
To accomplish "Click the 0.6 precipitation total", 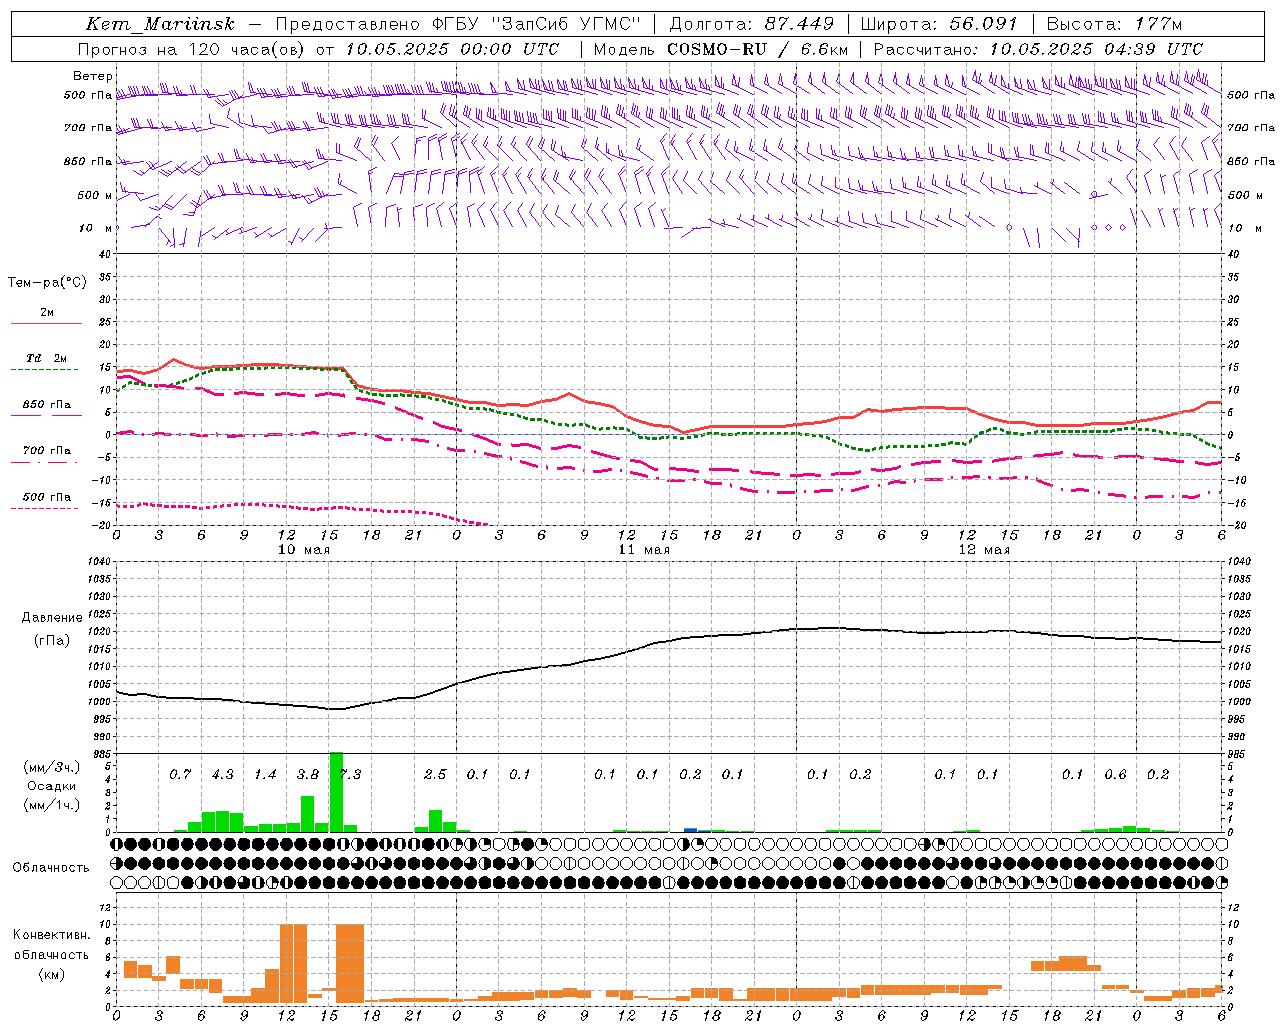I will [x=1115, y=774].
